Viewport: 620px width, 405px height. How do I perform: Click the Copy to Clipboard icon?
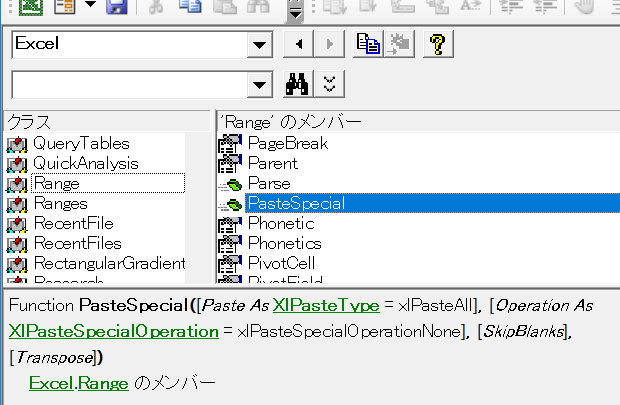[x=368, y=44]
